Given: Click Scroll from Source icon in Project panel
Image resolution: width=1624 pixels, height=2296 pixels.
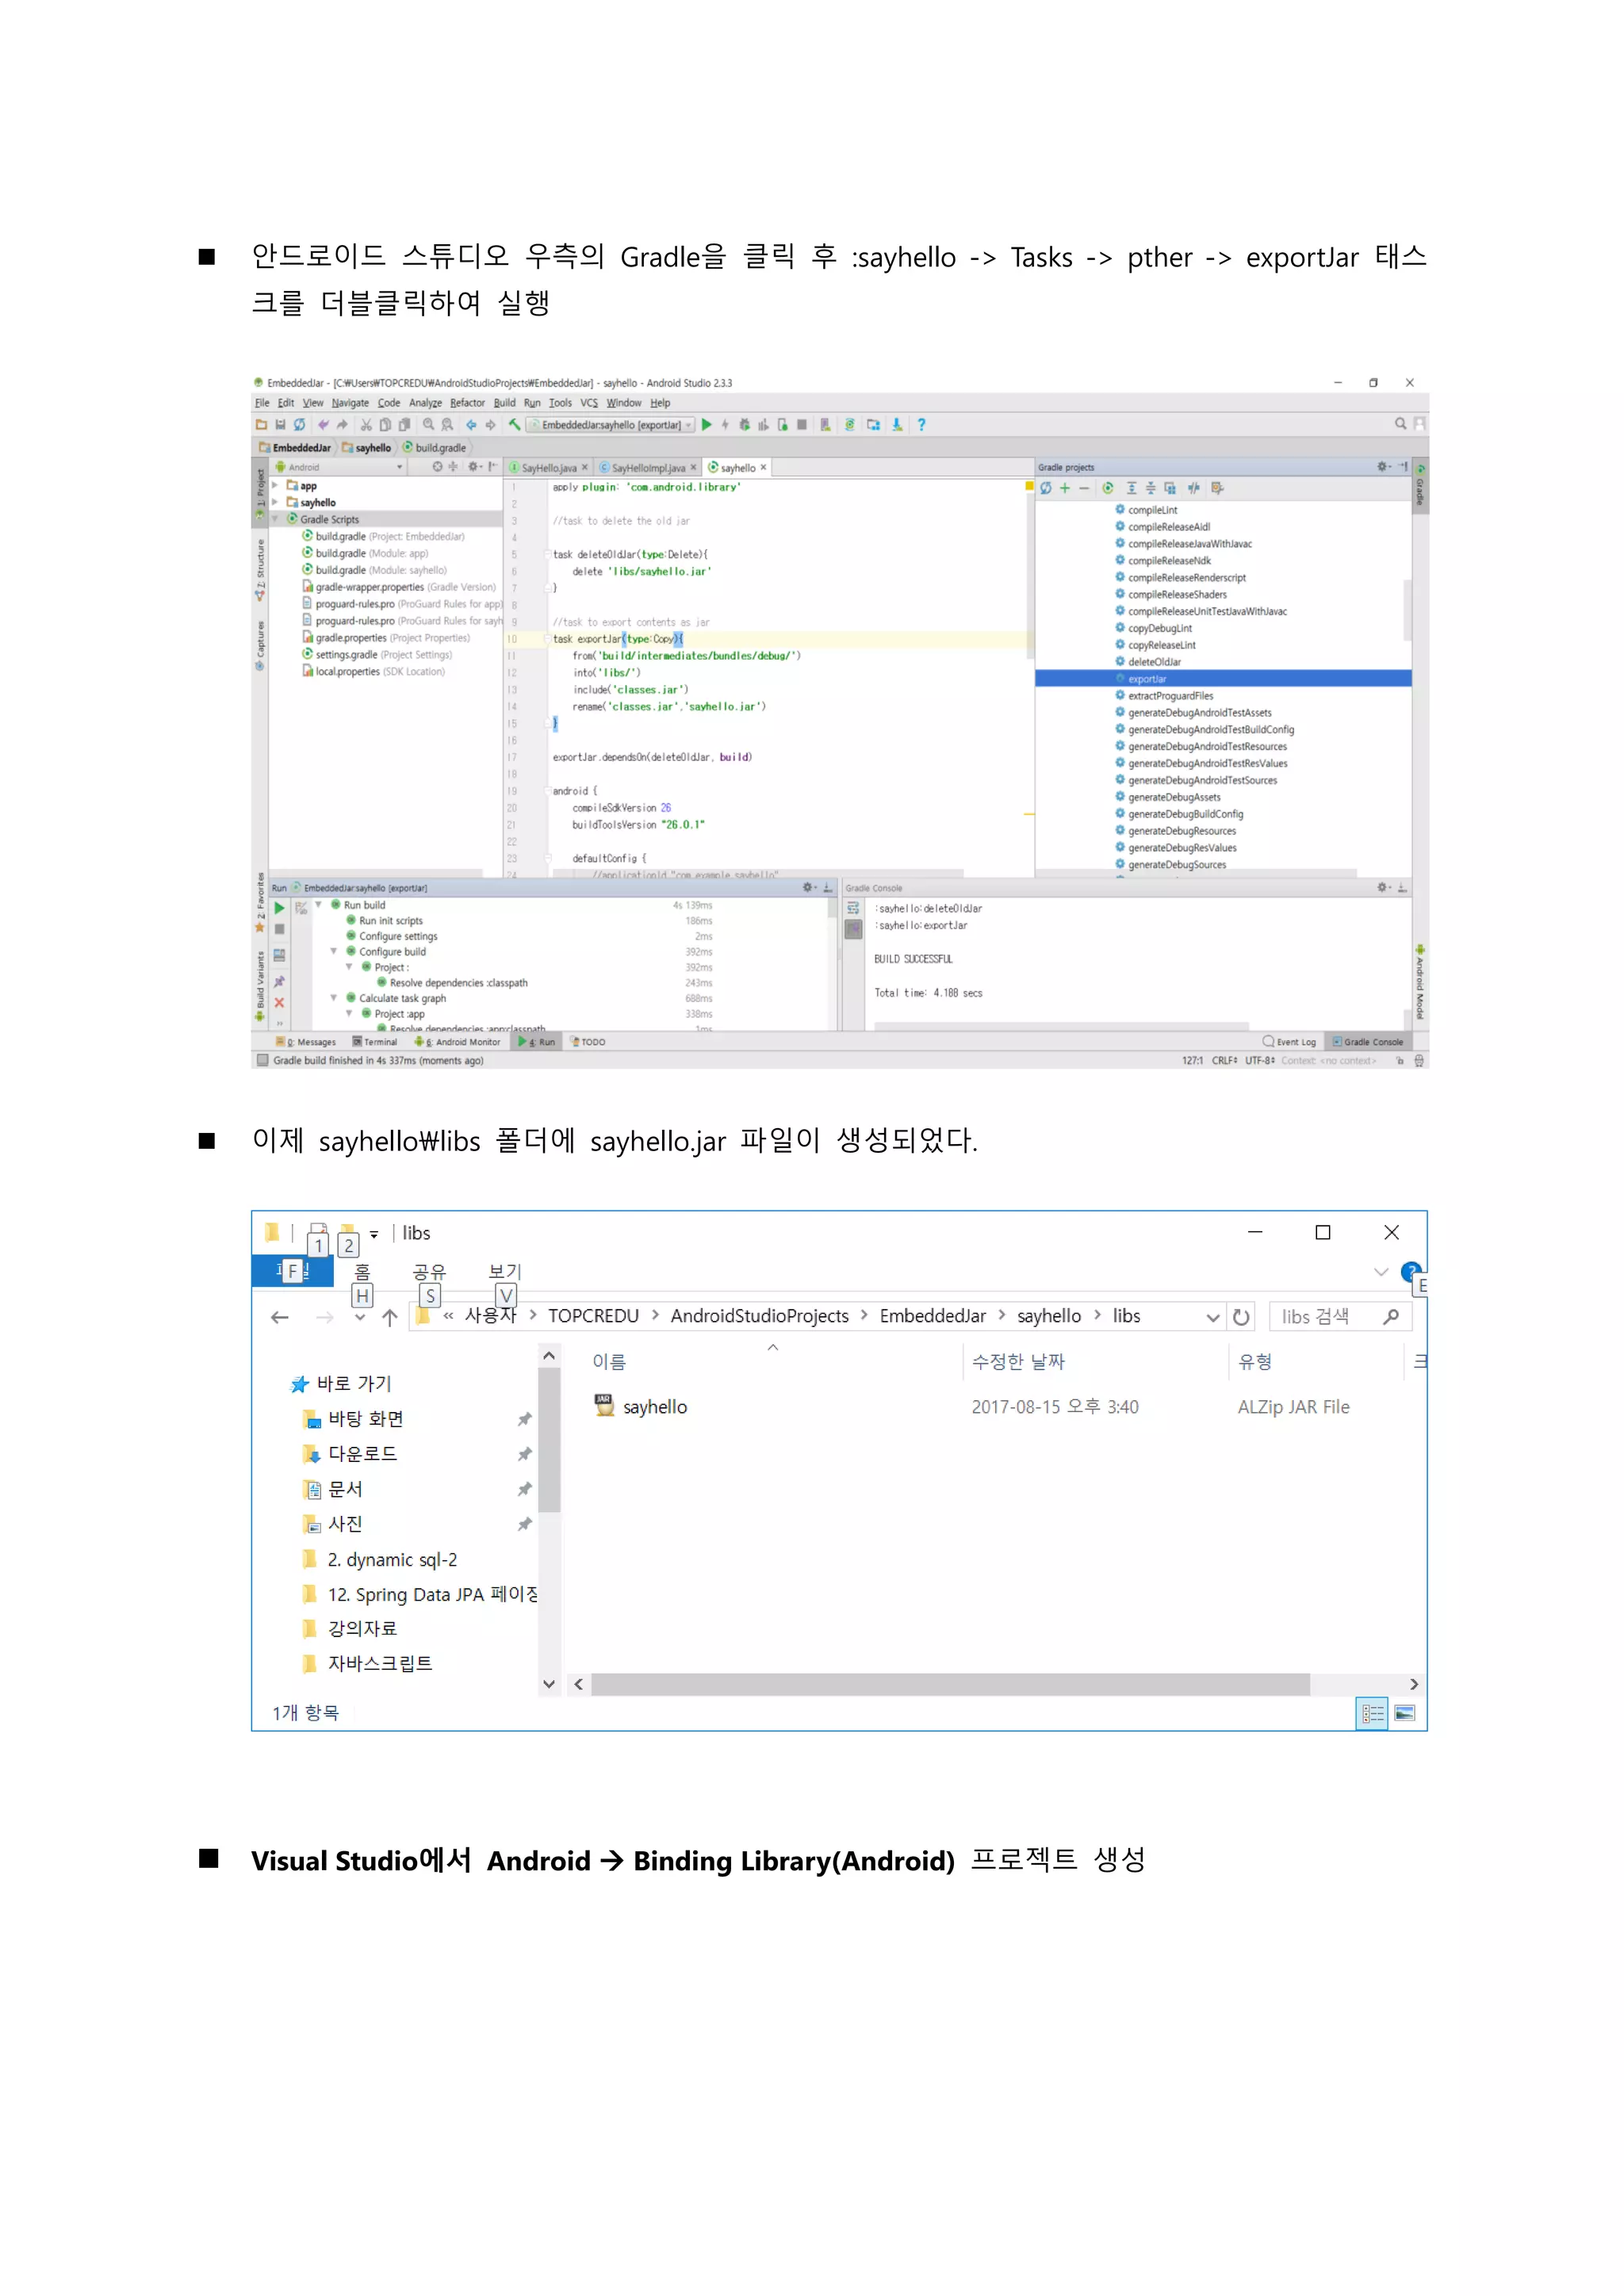Looking at the screenshot, I should [437, 467].
